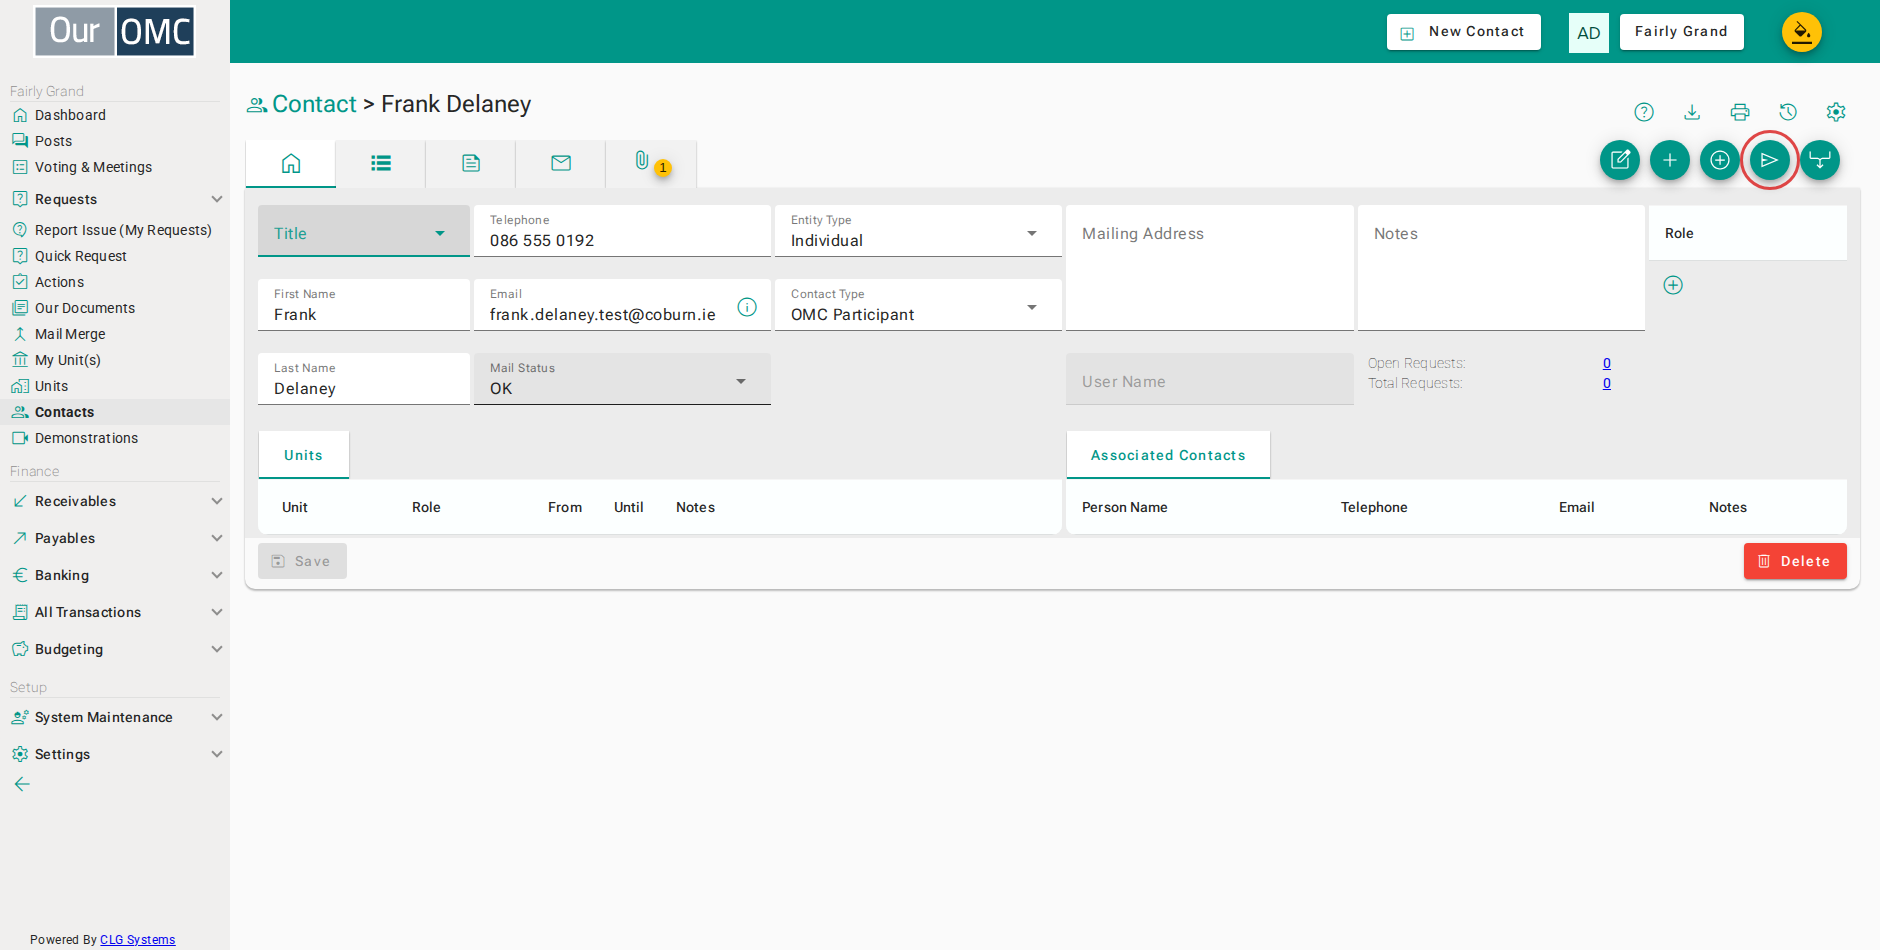Click the Open Requests count link
This screenshot has width=1880, height=950.
pos(1607,363)
